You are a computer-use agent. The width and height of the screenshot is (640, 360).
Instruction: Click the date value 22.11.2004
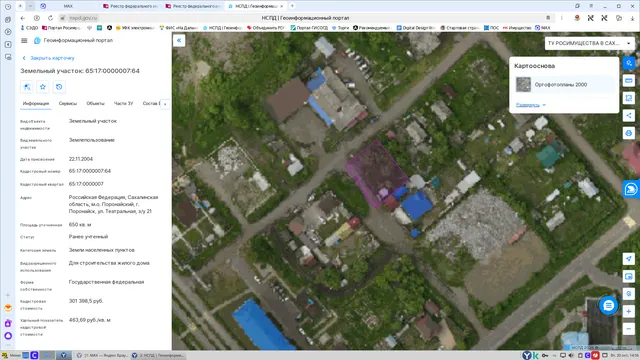click(81, 159)
